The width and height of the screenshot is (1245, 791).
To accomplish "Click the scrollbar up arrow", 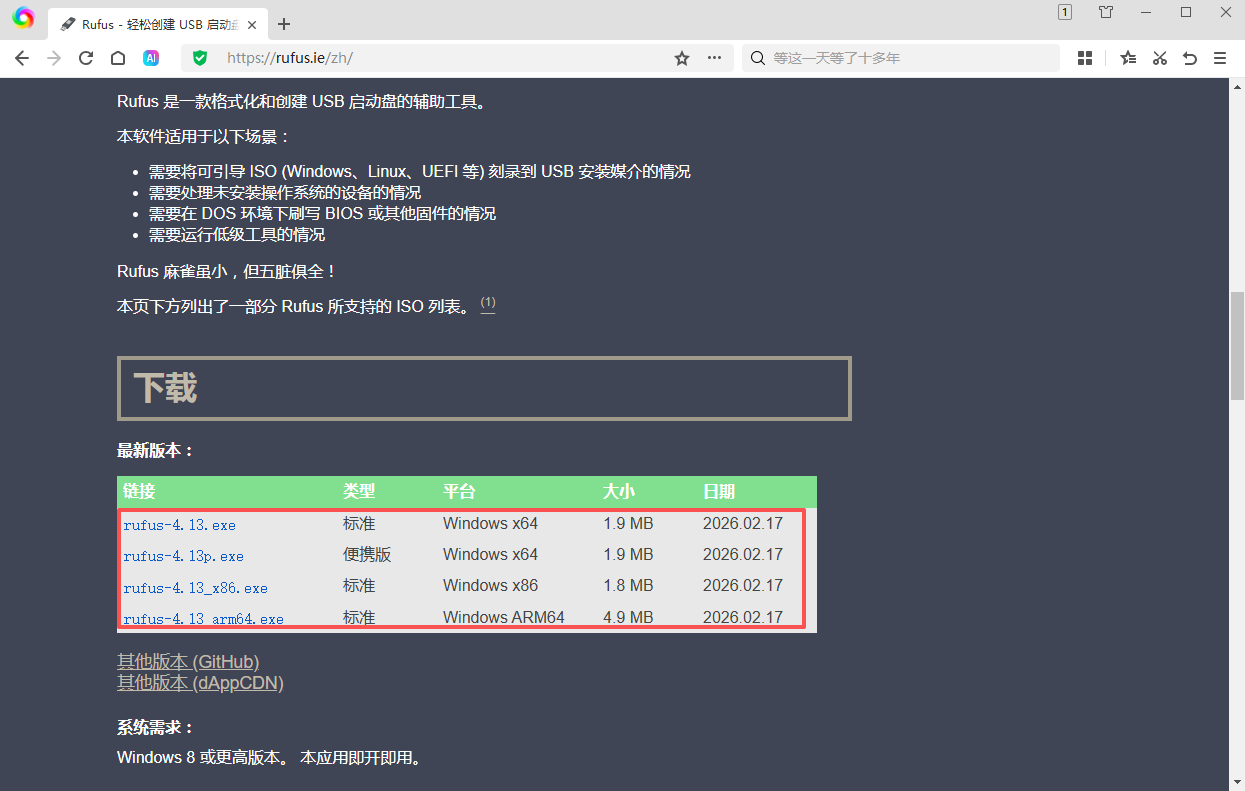I will click(1237, 86).
